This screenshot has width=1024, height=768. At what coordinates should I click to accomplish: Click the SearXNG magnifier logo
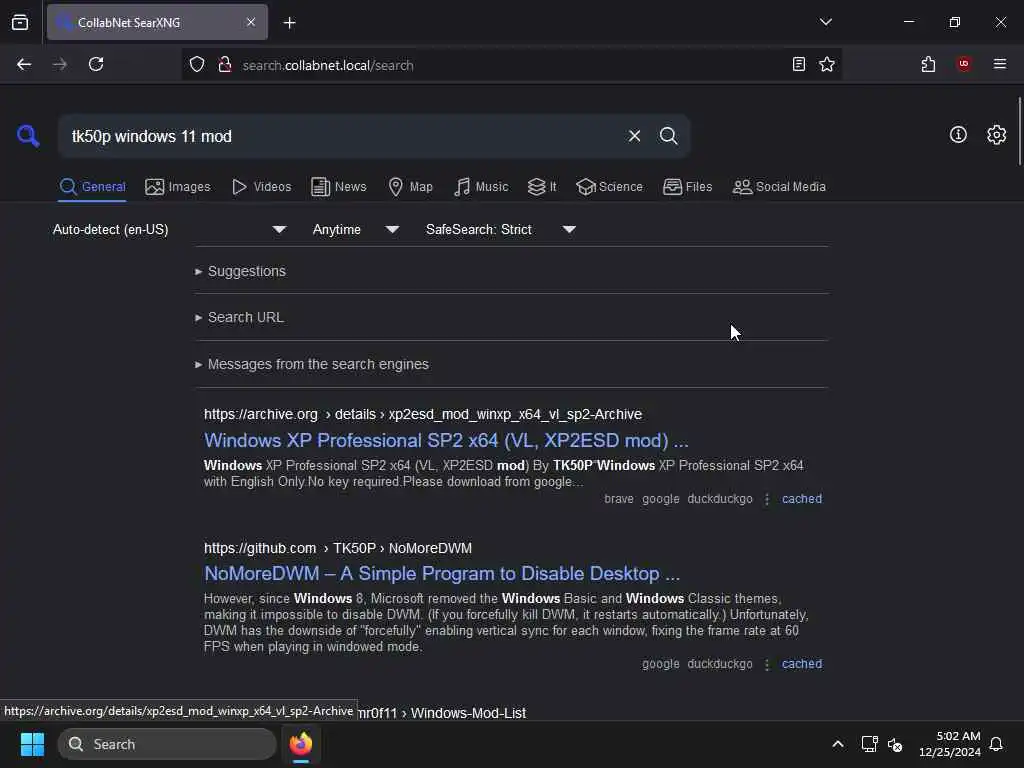(27, 136)
